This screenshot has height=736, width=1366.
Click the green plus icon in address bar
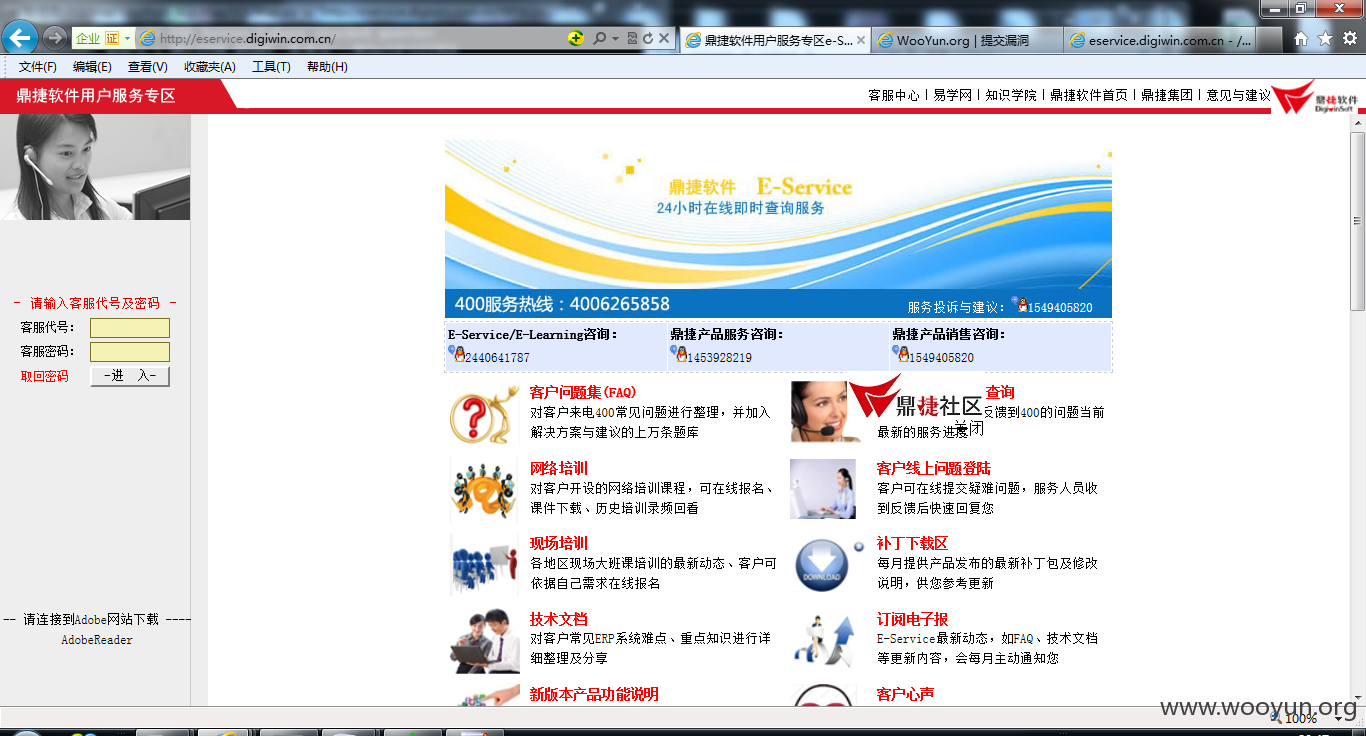[576, 38]
